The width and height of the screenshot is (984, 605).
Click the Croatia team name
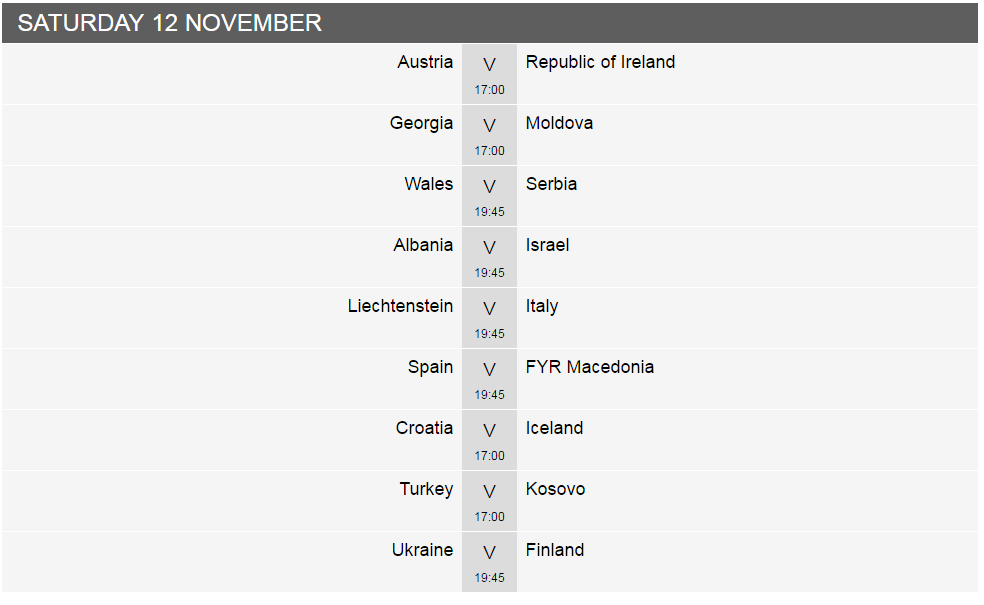[424, 427]
